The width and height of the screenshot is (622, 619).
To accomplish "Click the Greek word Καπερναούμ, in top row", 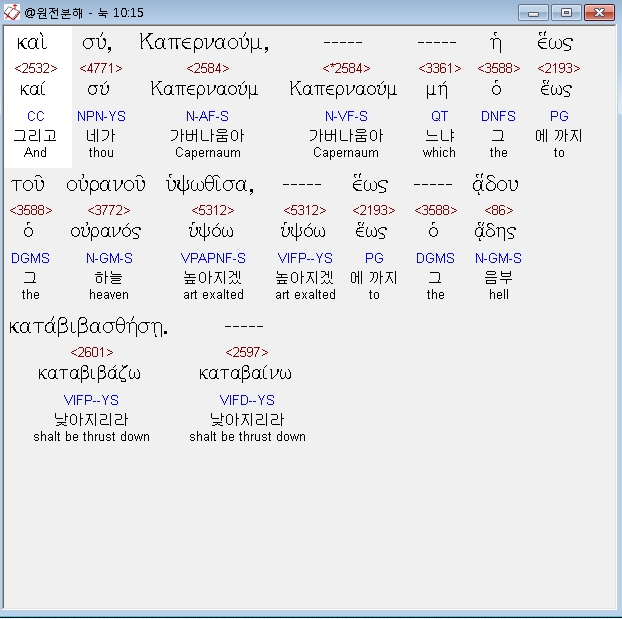I will click(x=204, y=42).
